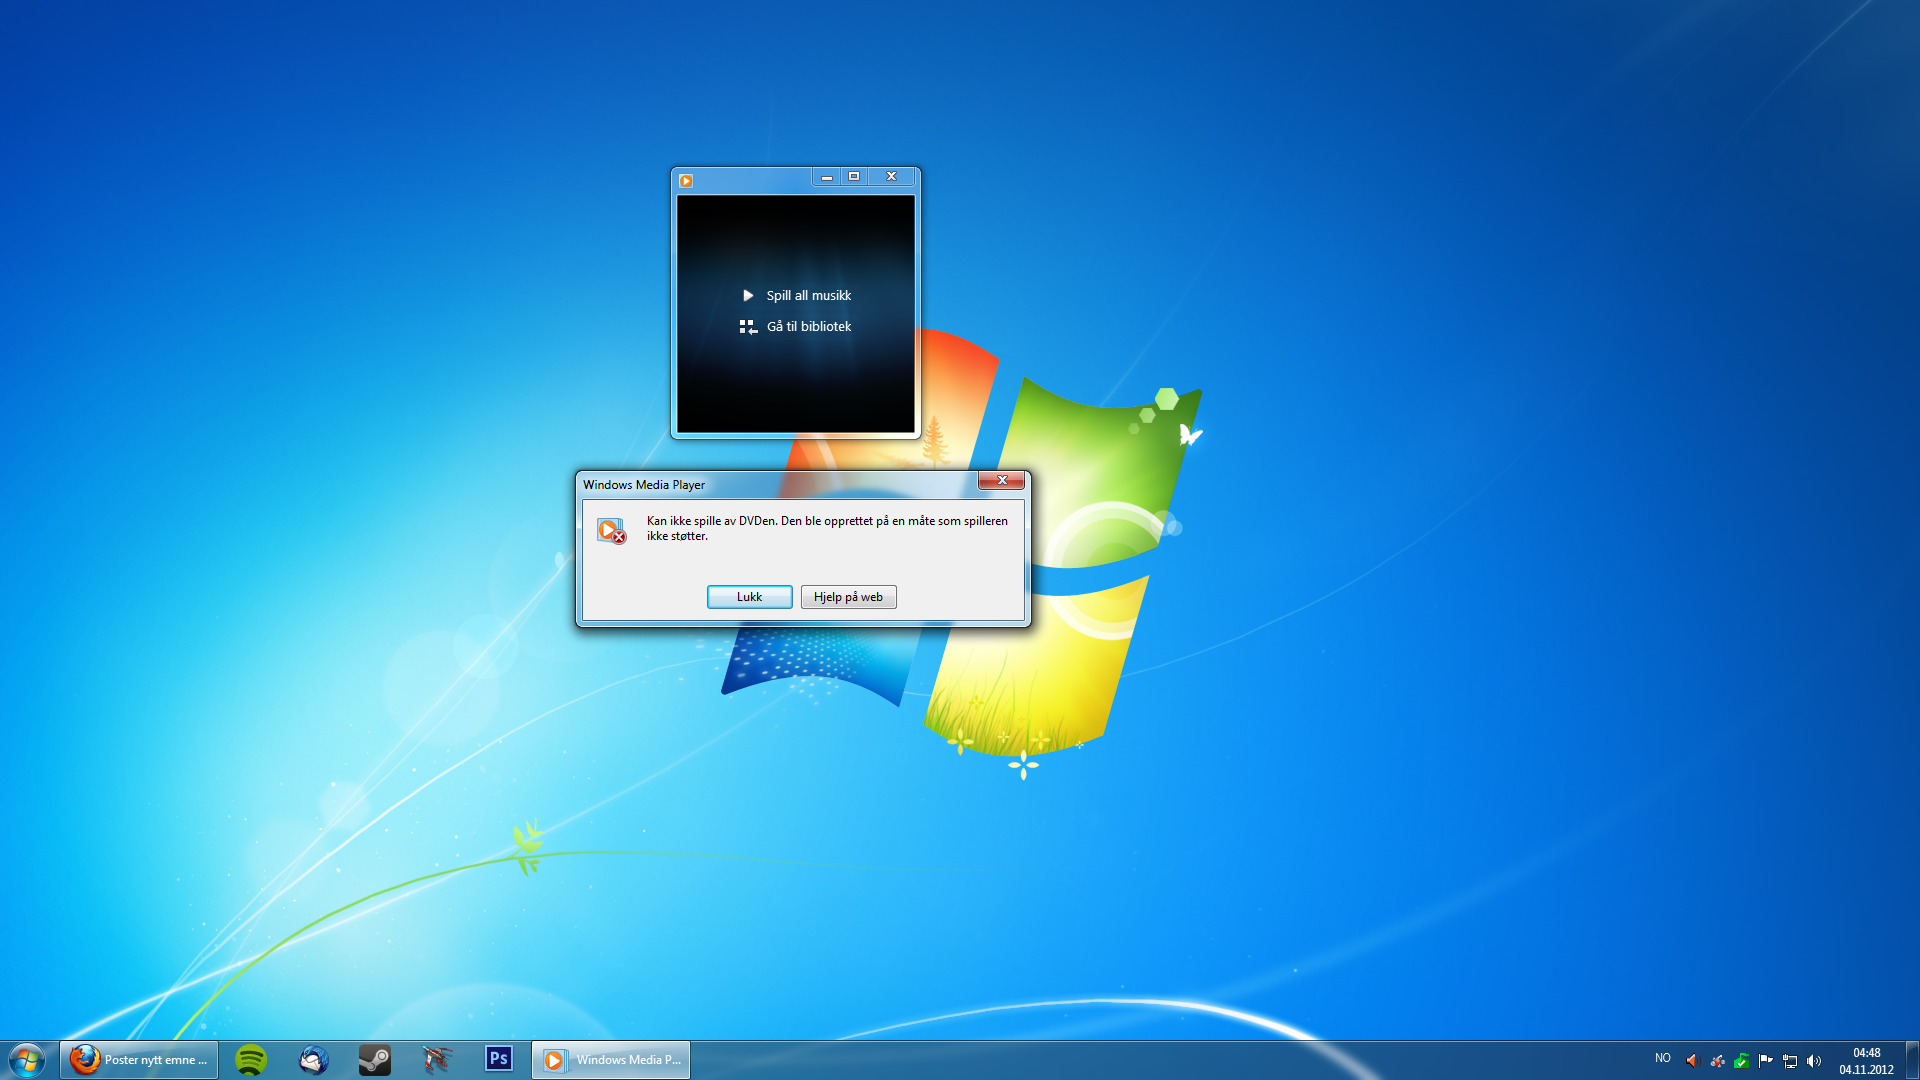
Task: Click the "Kan ikke spille av DVDen" message
Action: tap(827, 528)
